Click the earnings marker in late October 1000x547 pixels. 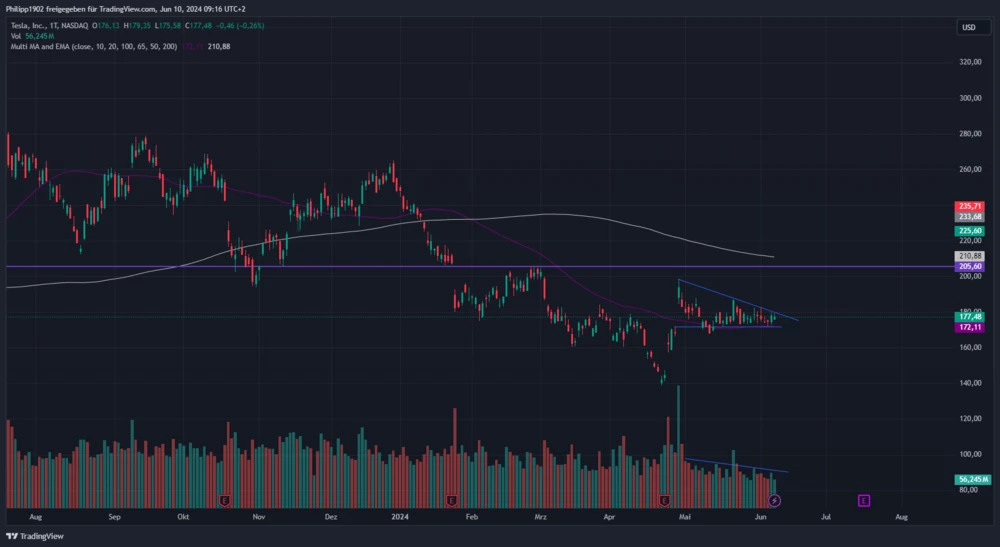click(226, 499)
